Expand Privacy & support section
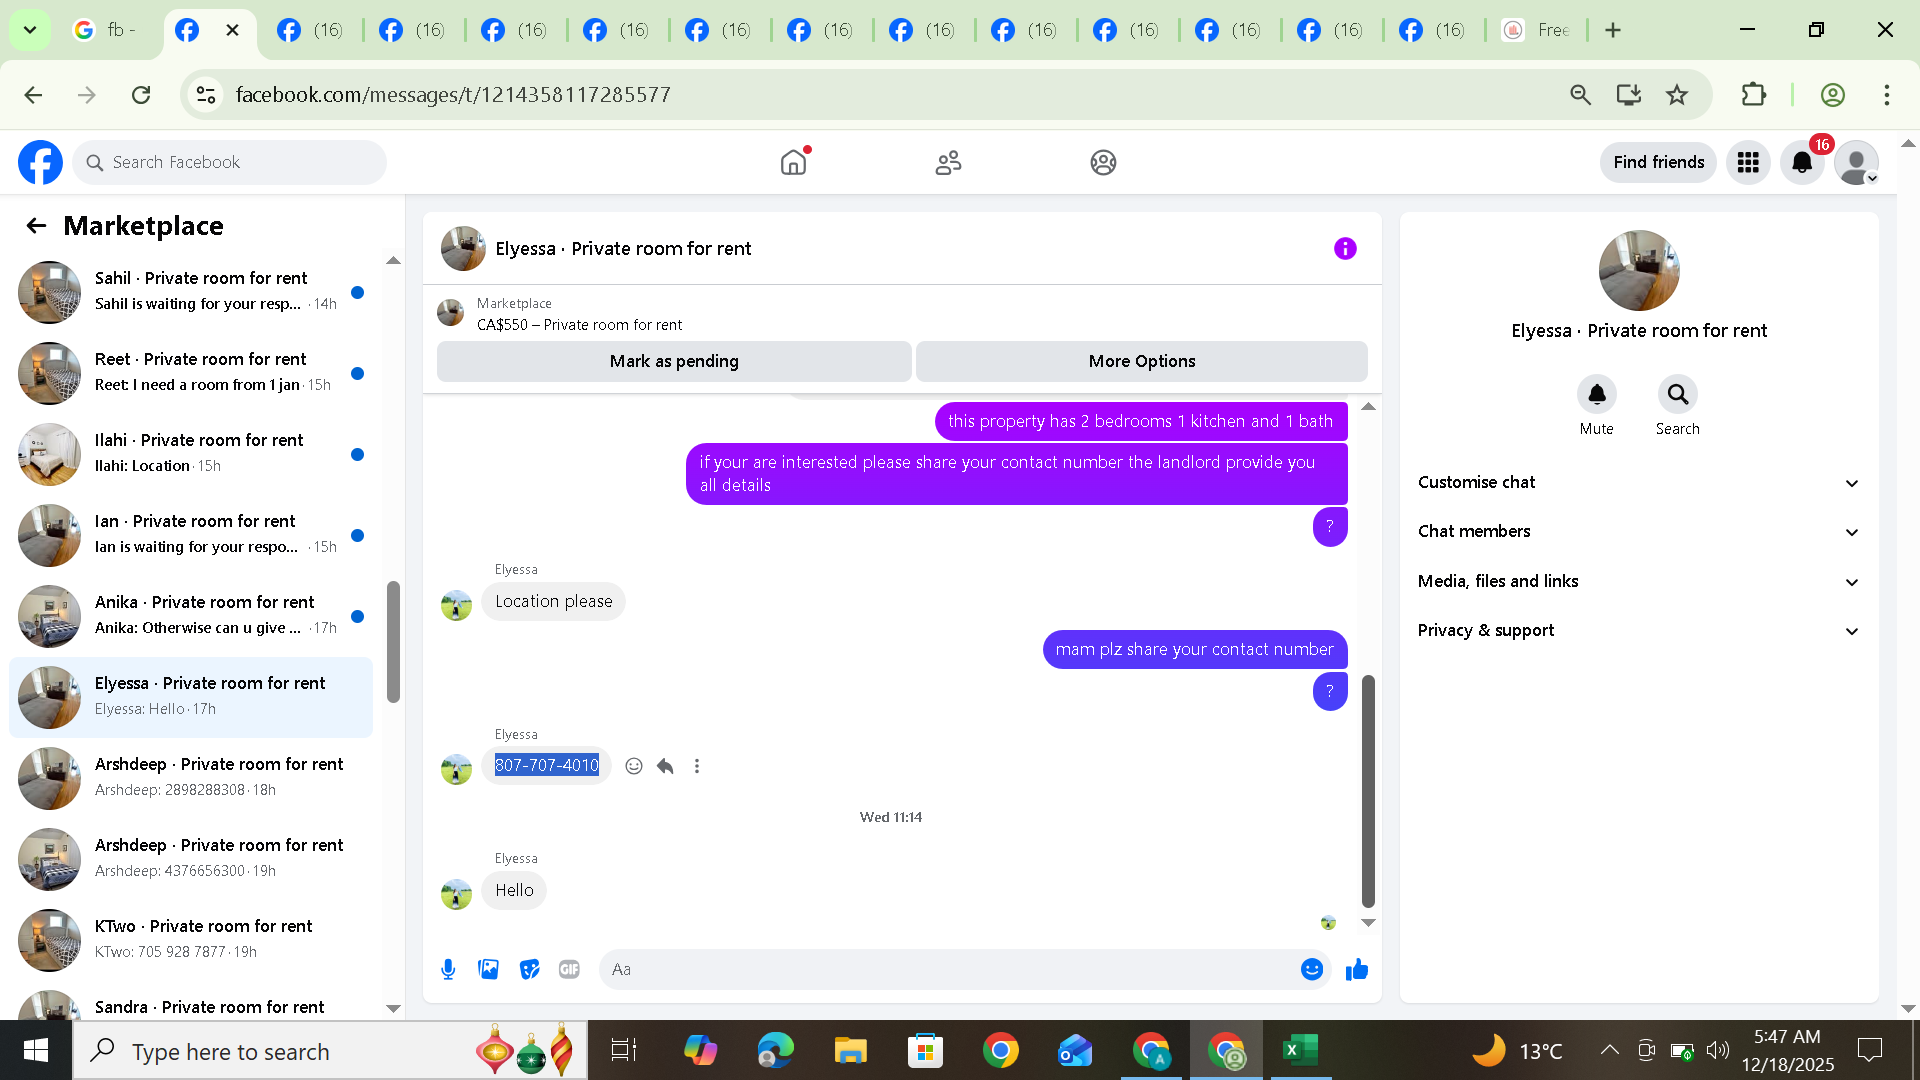This screenshot has width=1920, height=1080. click(1639, 630)
